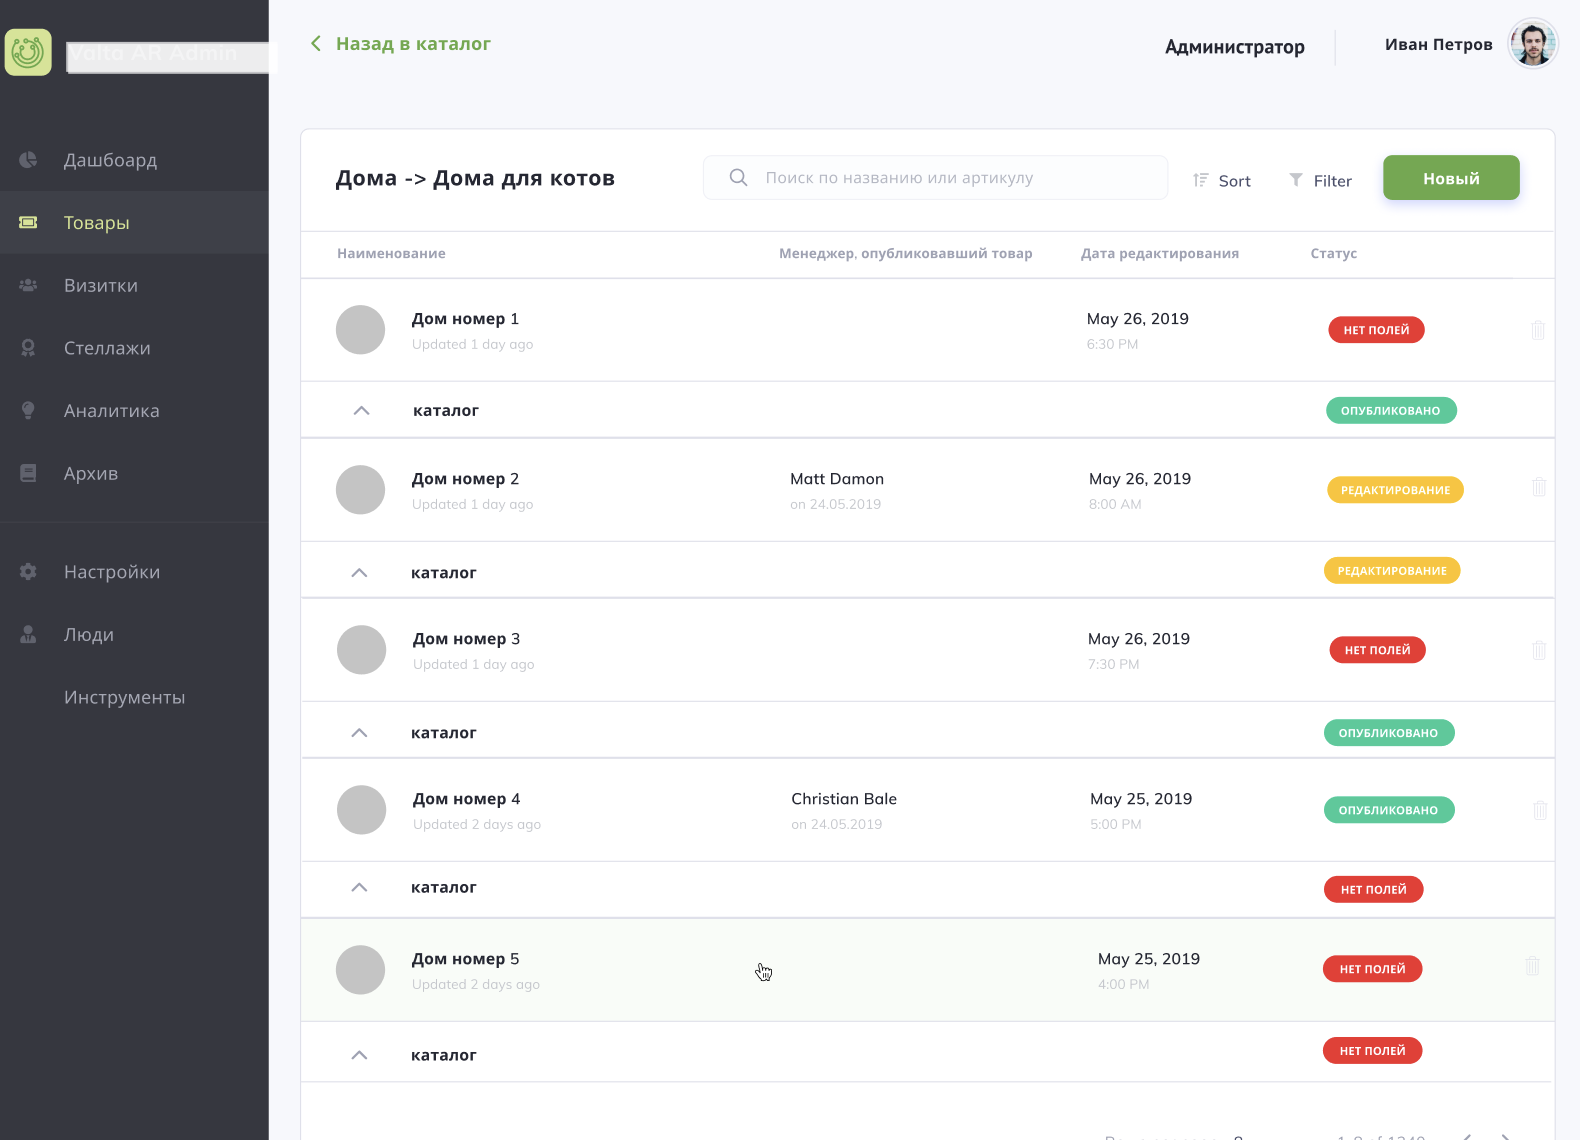Click the green Новый button
1580x1140 pixels.
[1451, 178]
